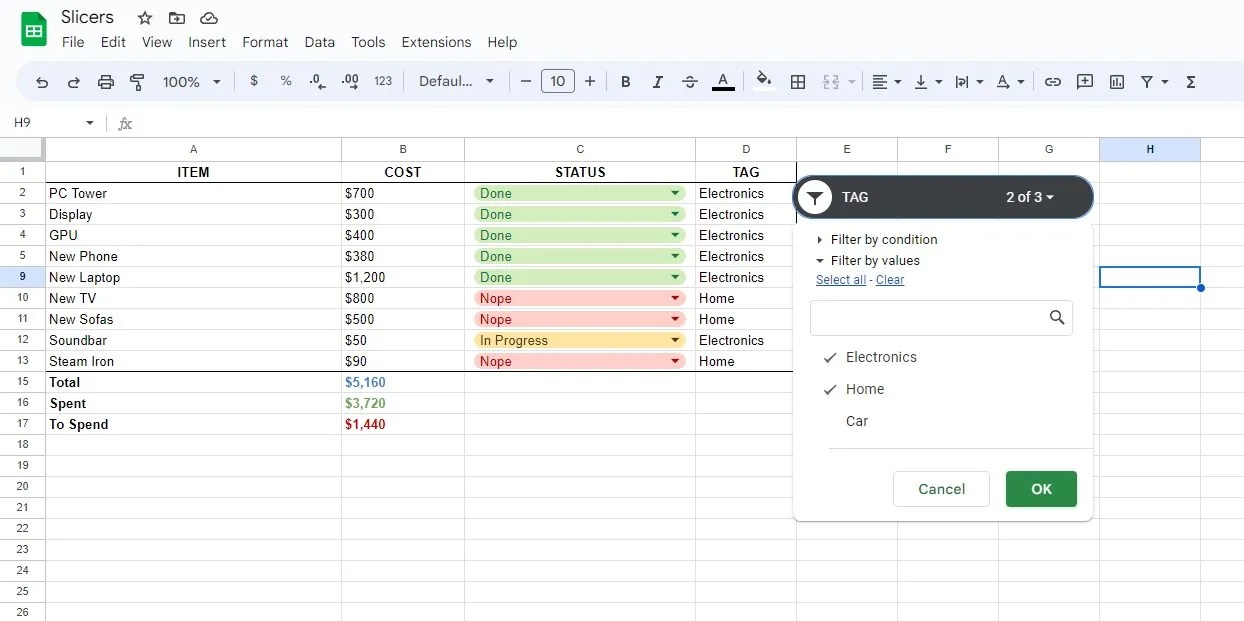Open the Borders tool
The image size is (1244, 621).
(x=798, y=82)
